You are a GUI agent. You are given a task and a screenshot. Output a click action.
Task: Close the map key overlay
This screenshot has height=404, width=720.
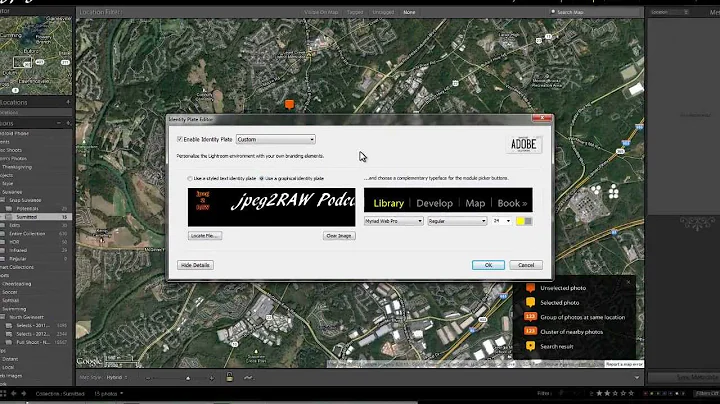pyautogui.click(x=629, y=282)
